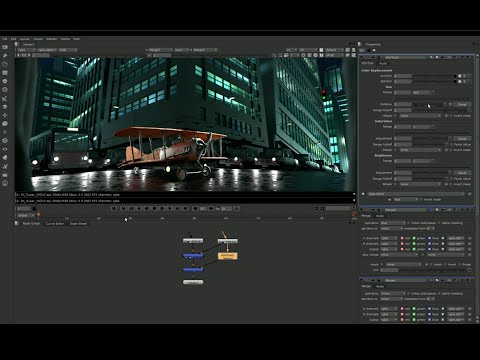480x360 pixels.
Task: Click the Hue Rotation Reset button
Action: [x=462, y=104]
